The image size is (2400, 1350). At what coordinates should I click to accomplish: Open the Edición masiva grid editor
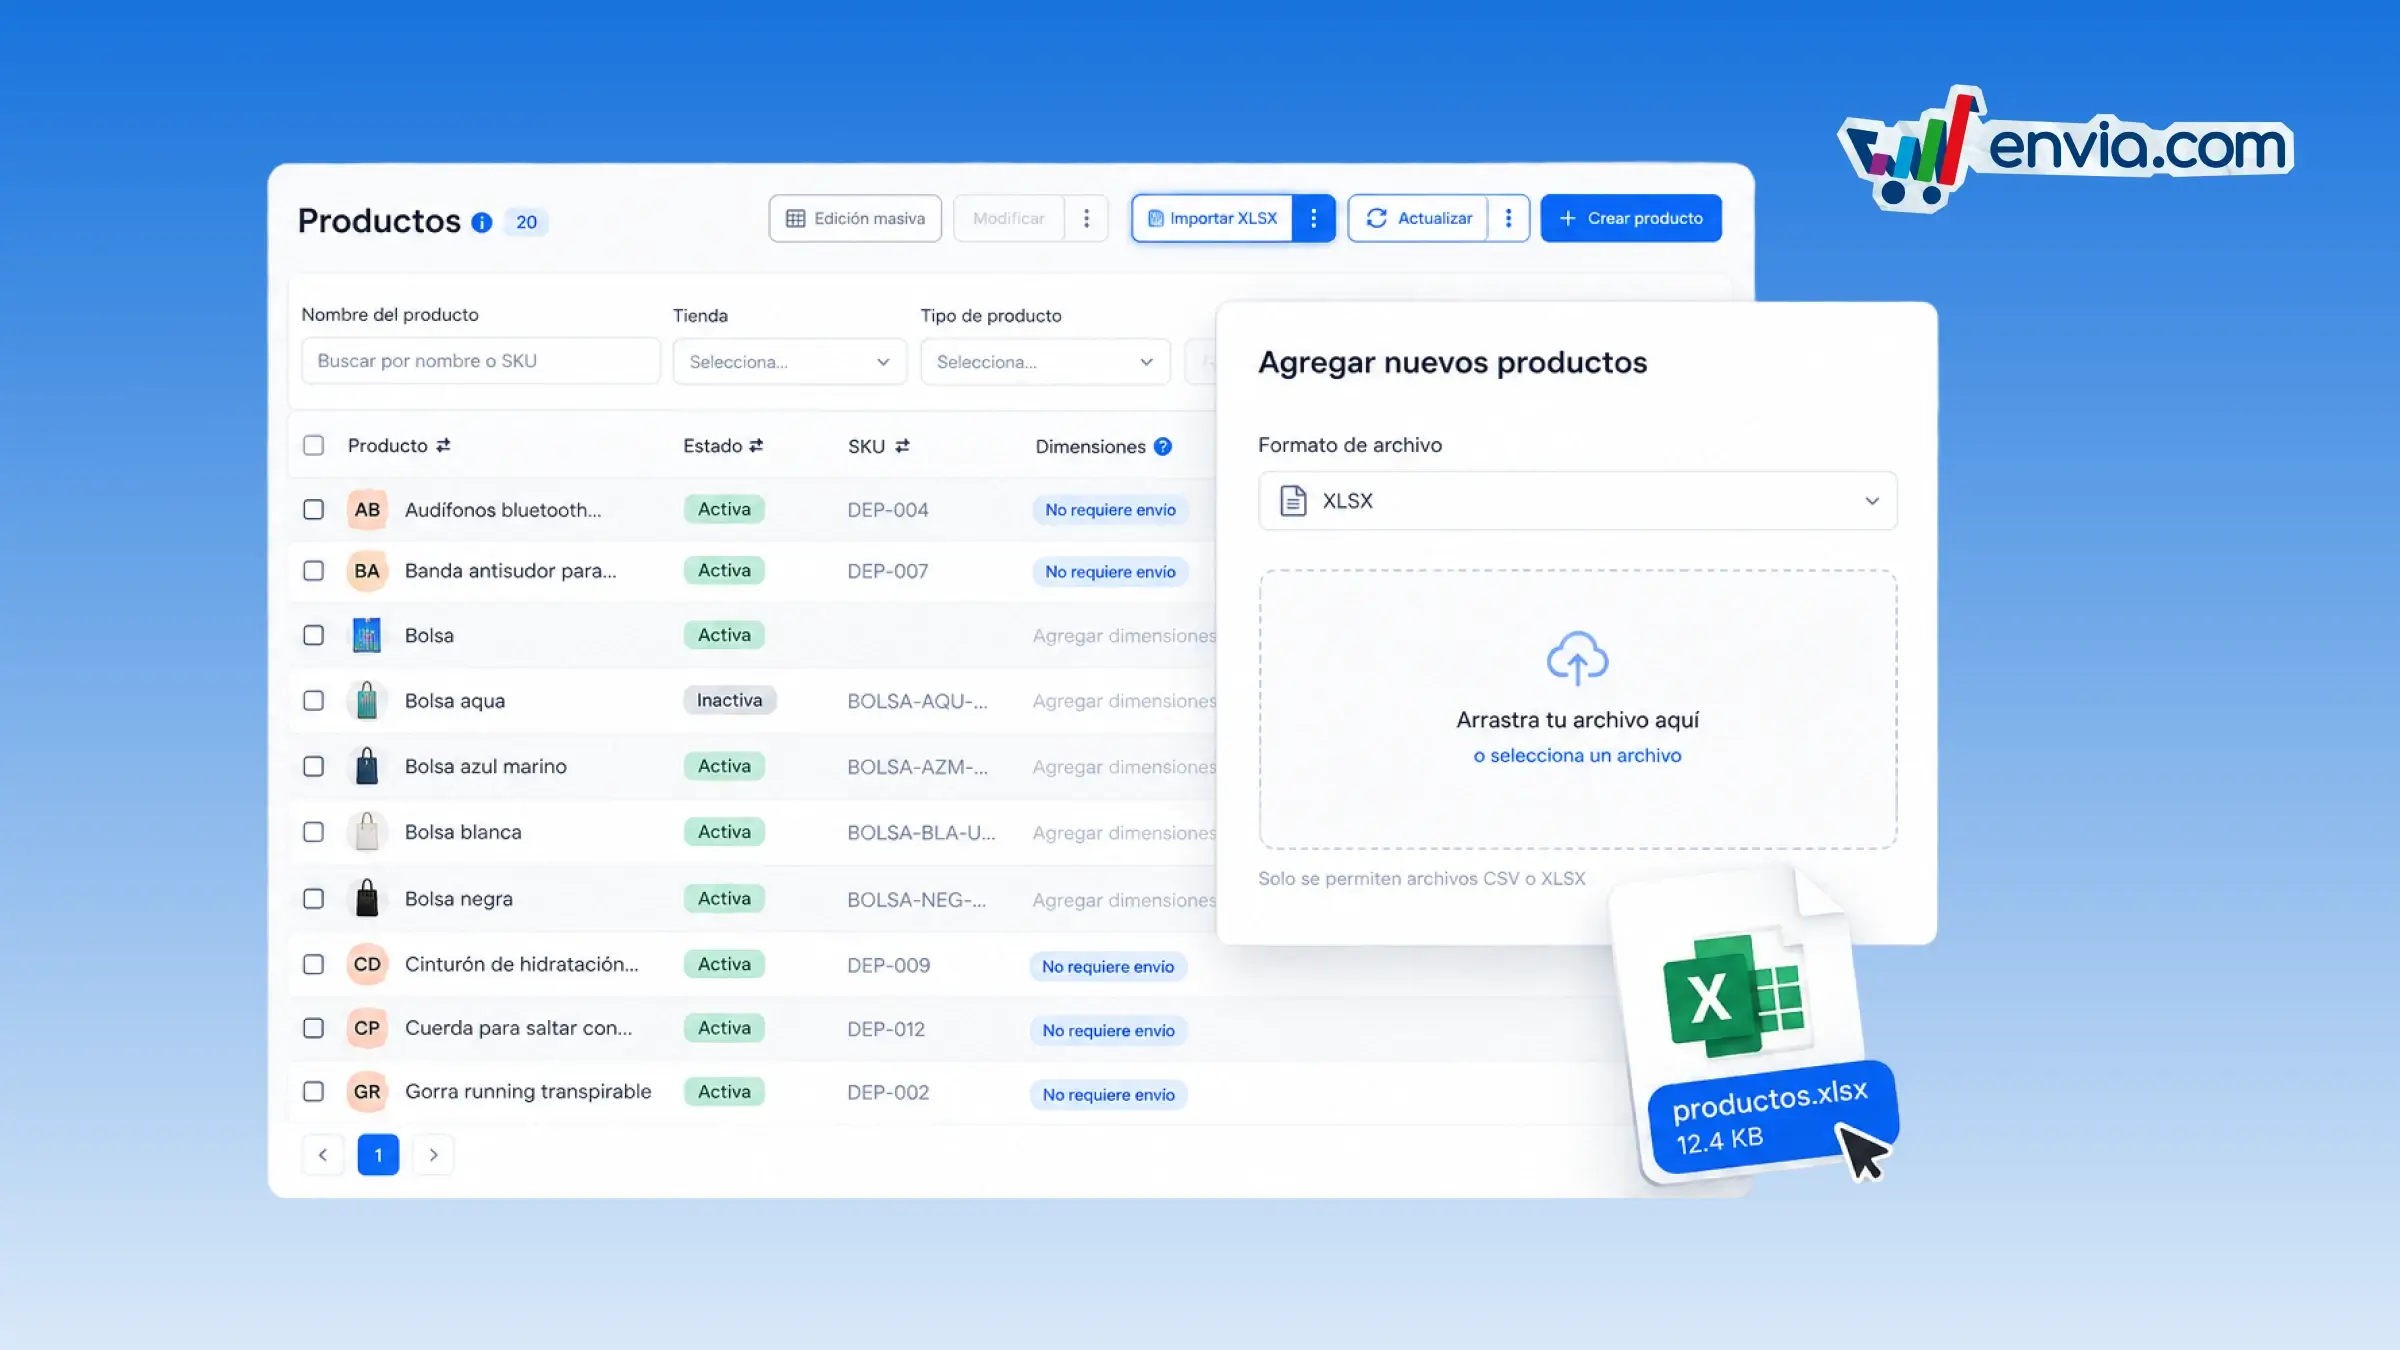pos(855,218)
